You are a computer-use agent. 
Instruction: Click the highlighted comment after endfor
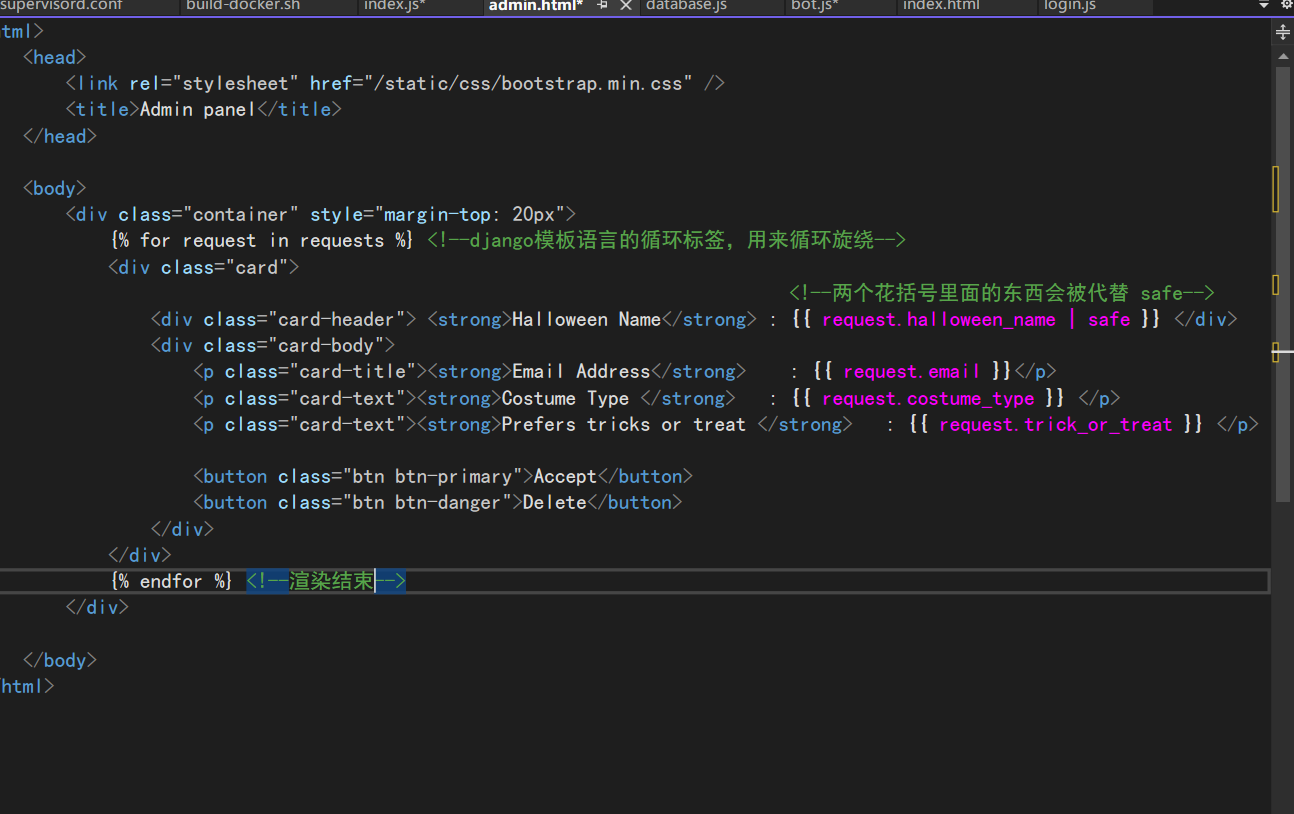pos(326,581)
